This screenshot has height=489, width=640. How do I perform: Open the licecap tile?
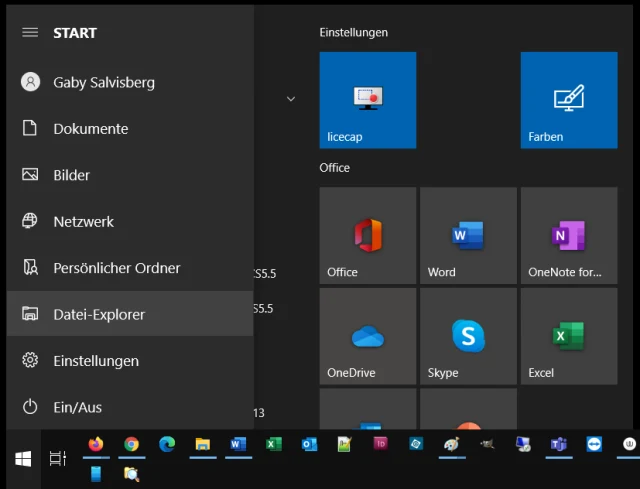pos(367,100)
